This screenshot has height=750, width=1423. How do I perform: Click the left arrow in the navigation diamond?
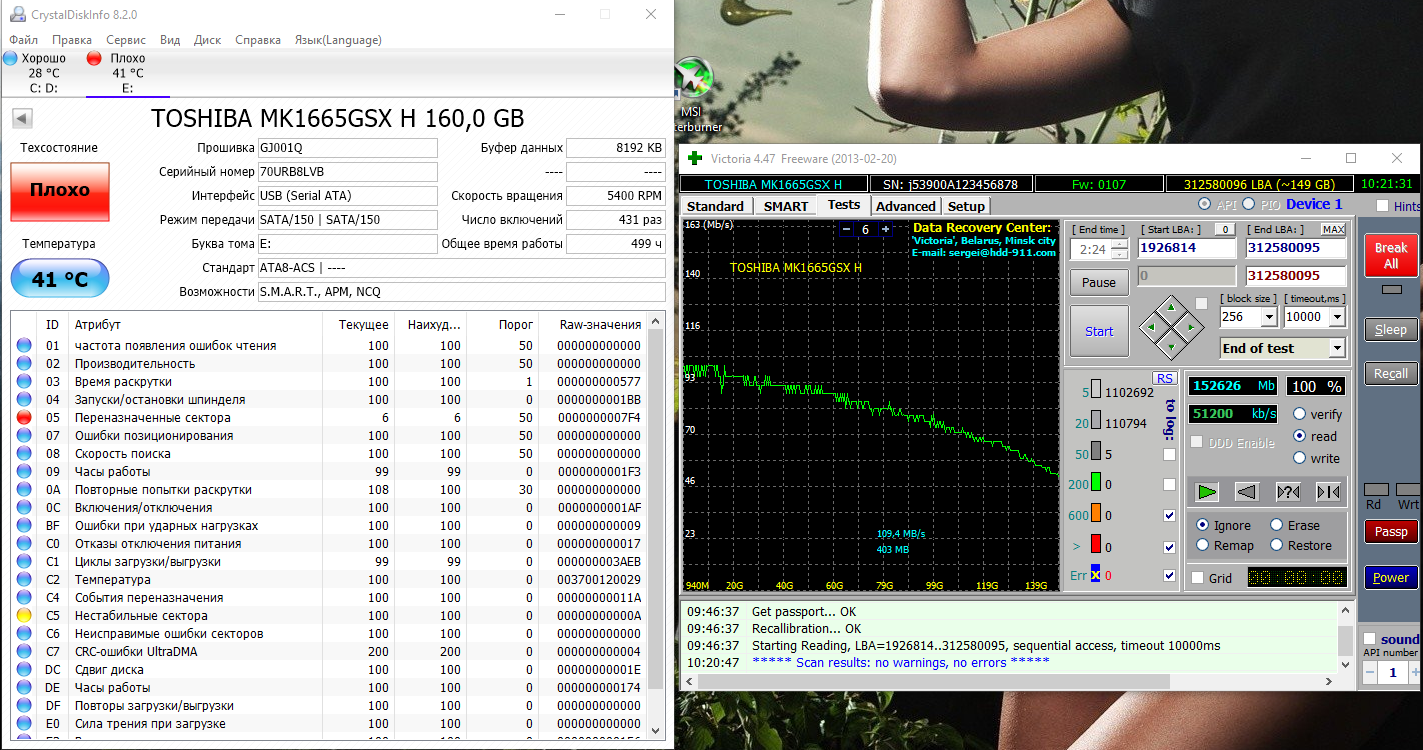pyautogui.click(x=1153, y=326)
